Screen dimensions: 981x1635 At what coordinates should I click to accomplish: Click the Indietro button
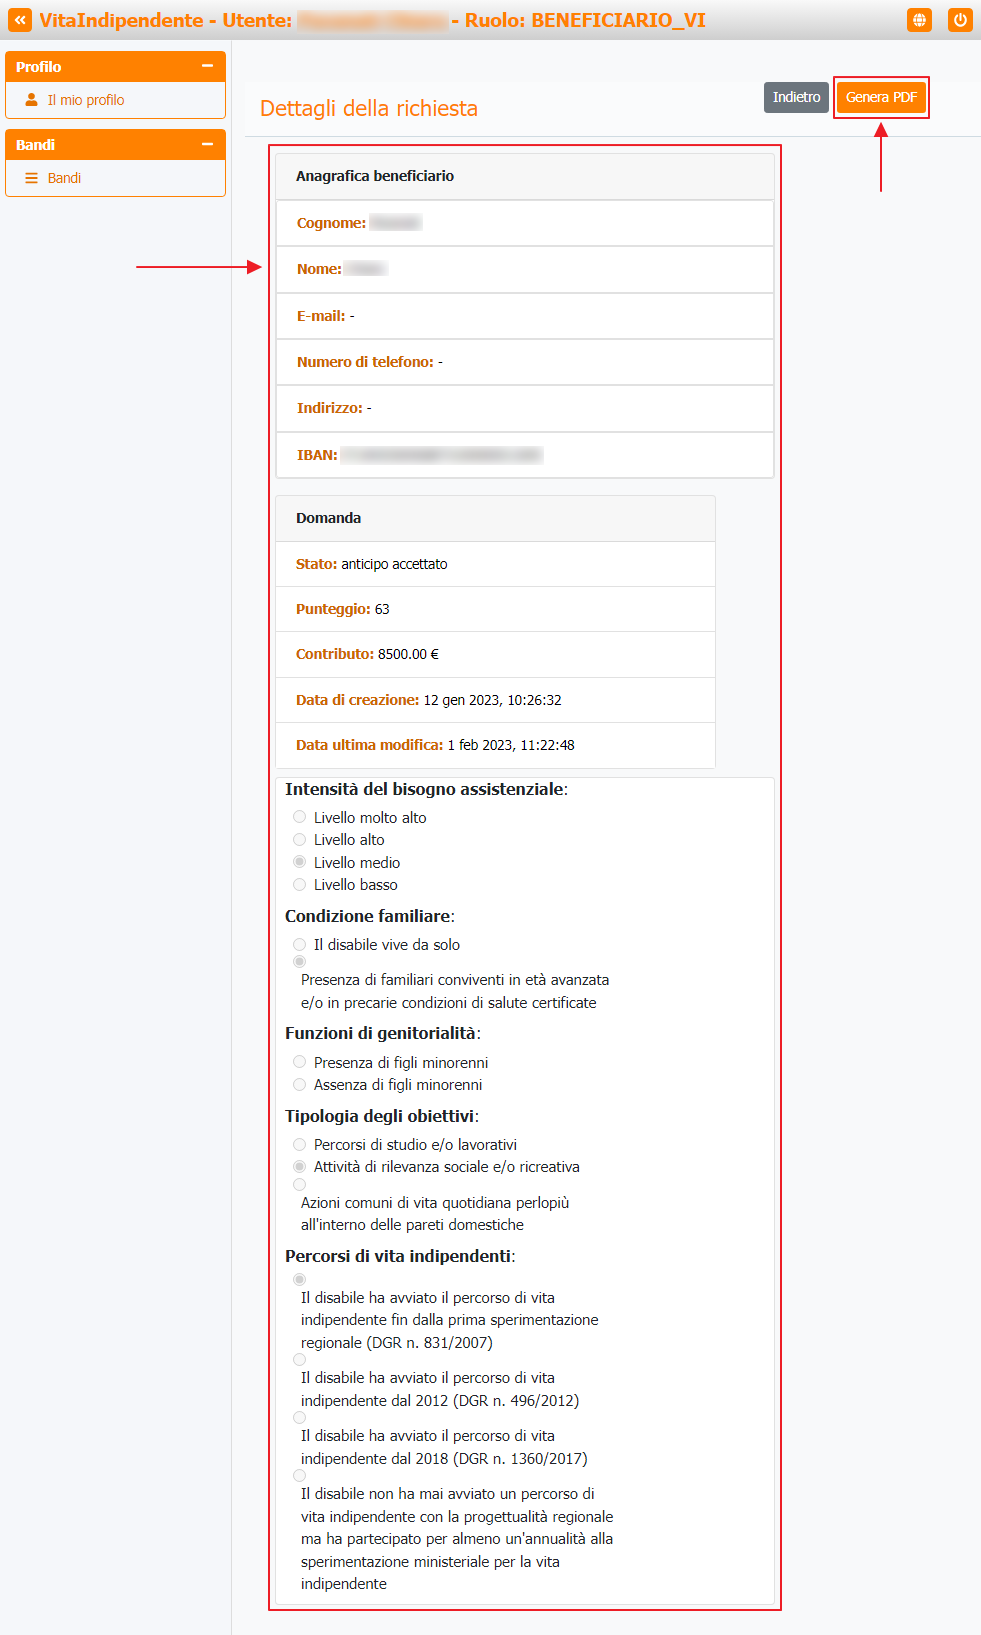(796, 97)
